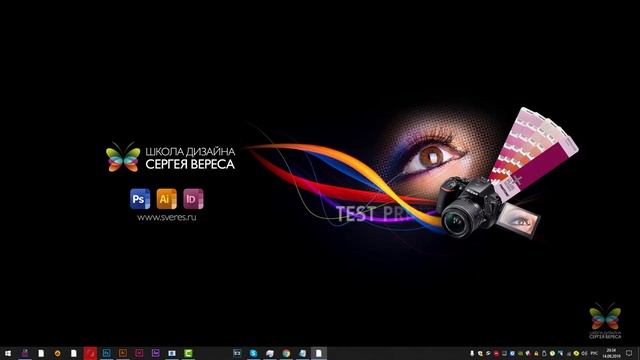Click the microphone icon in the system tray
Viewport: 640px width, 360px height.
coord(472,353)
